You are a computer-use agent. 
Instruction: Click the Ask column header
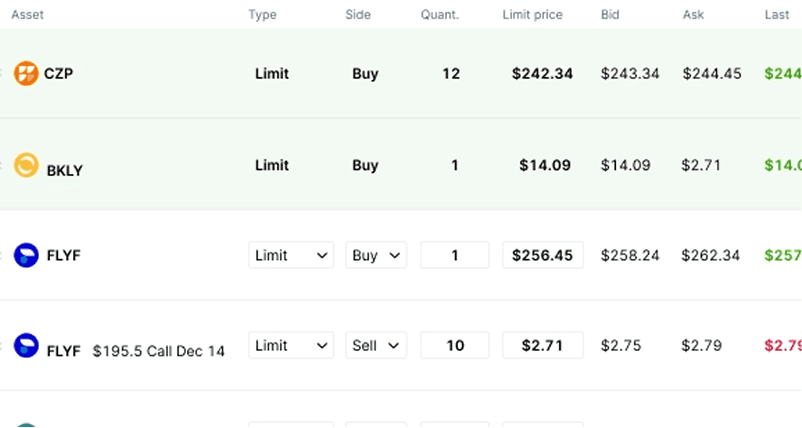tap(693, 15)
